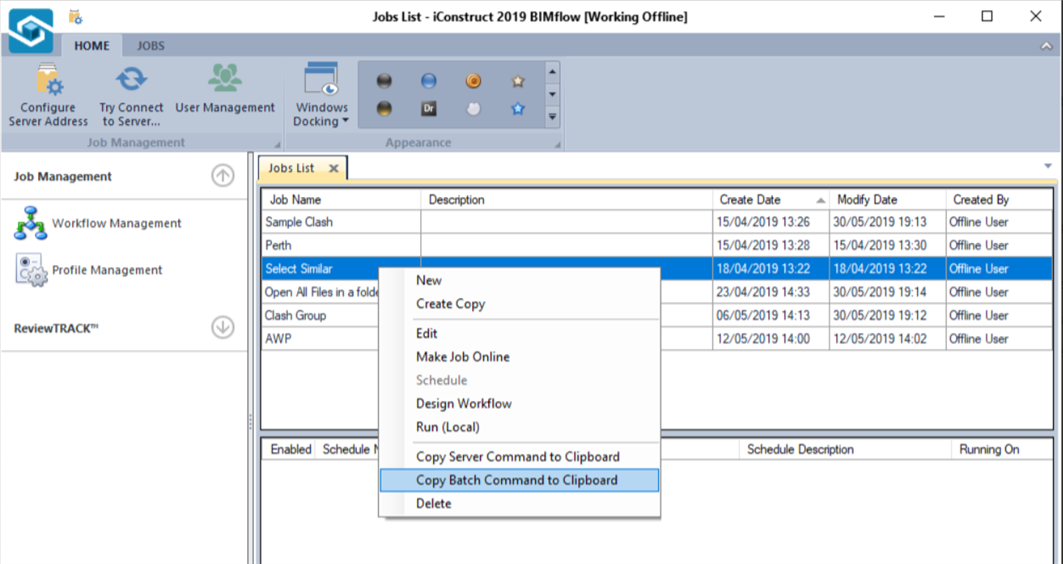Maximize the BIMflow window

pyautogui.click(x=987, y=16)
